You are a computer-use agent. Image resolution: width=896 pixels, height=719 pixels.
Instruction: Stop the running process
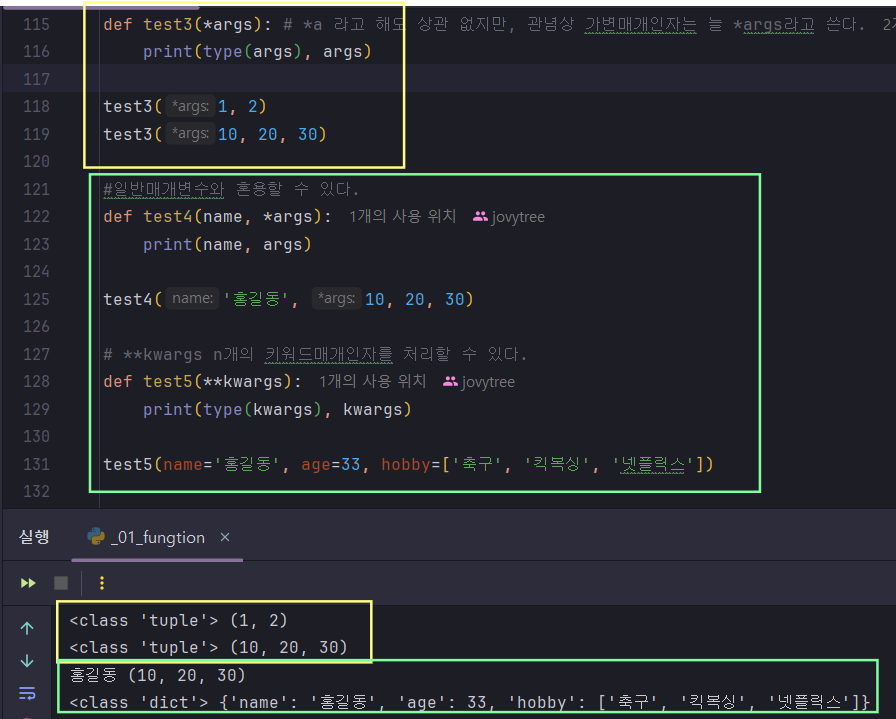[x=61, y=583]
